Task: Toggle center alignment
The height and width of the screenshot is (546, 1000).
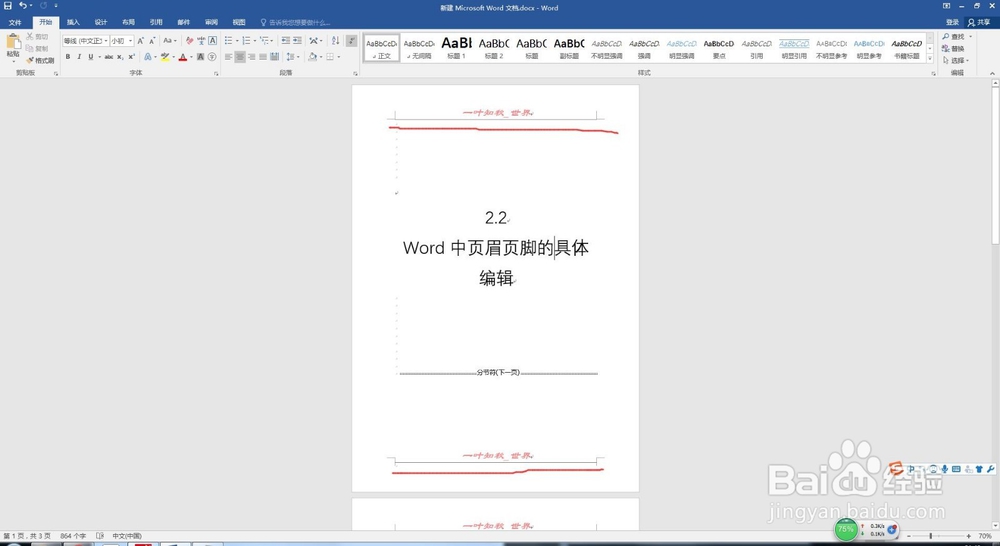Action: pyautogui.click(x=240, y=57)
